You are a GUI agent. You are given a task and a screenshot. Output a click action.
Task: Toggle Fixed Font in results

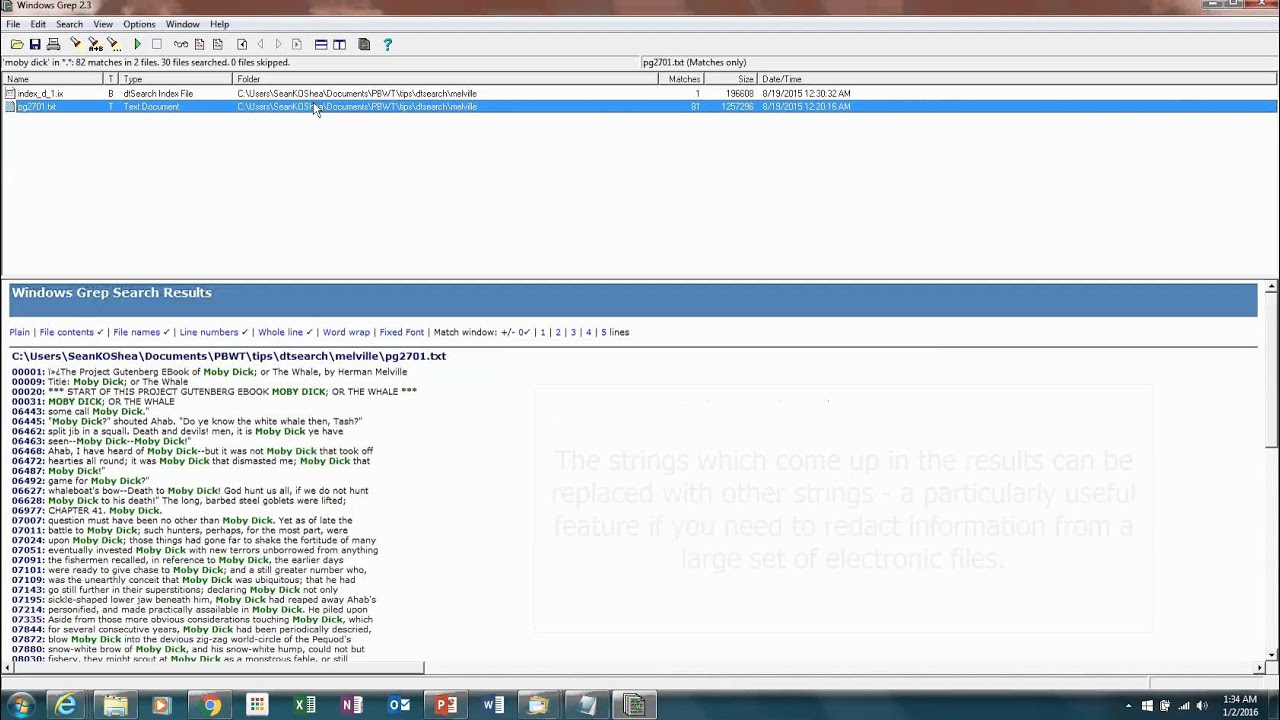point(402,332)
